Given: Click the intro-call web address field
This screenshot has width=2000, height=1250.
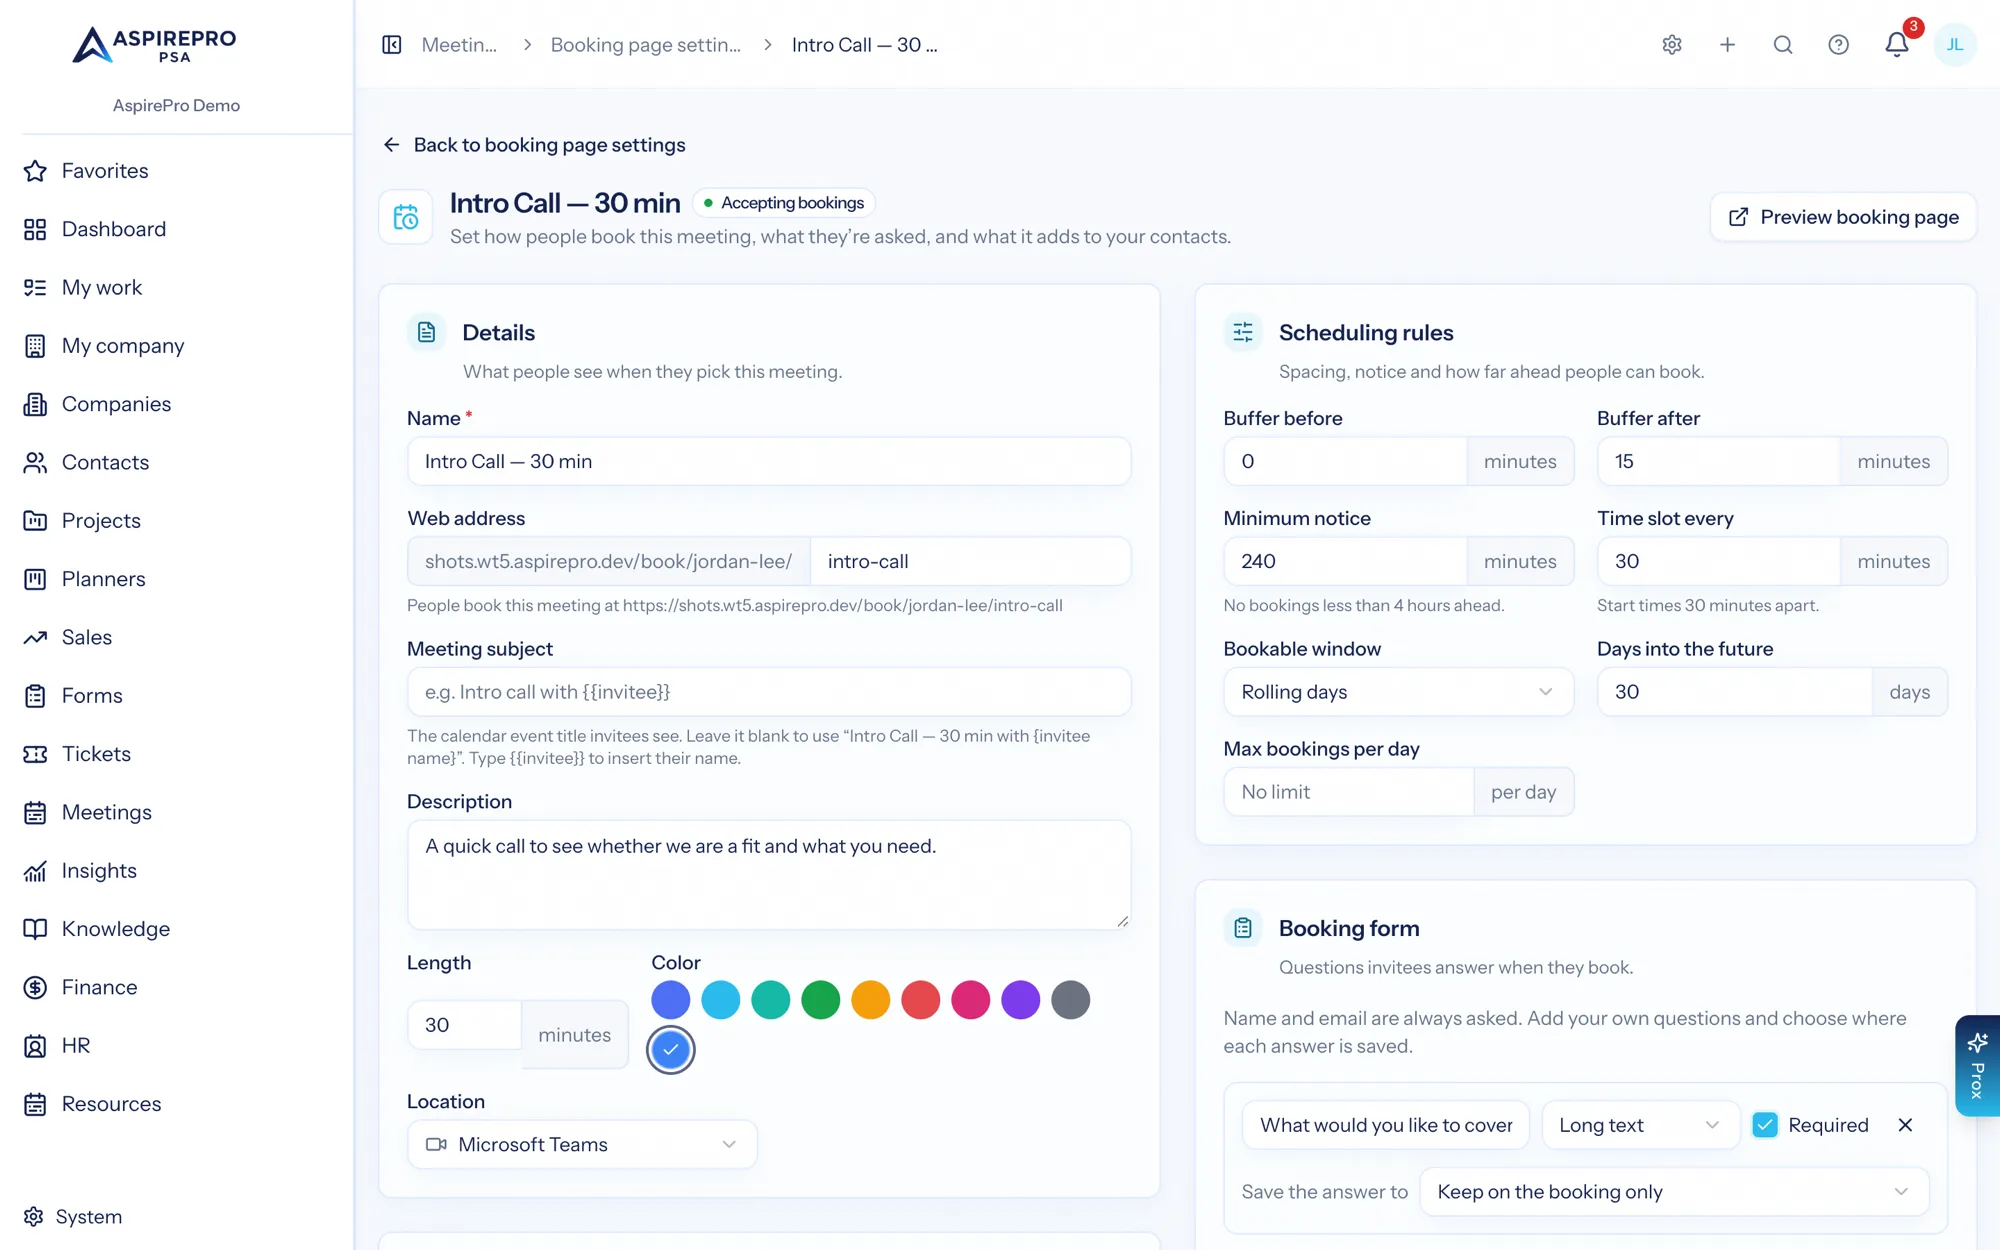Looking at the screenshot, I should 970,561.
